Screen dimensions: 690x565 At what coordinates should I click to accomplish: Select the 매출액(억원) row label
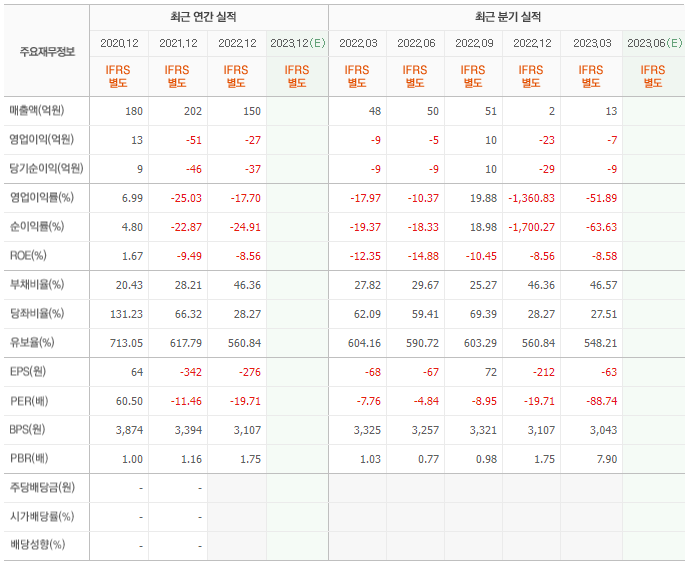click(x=37, y=110)
